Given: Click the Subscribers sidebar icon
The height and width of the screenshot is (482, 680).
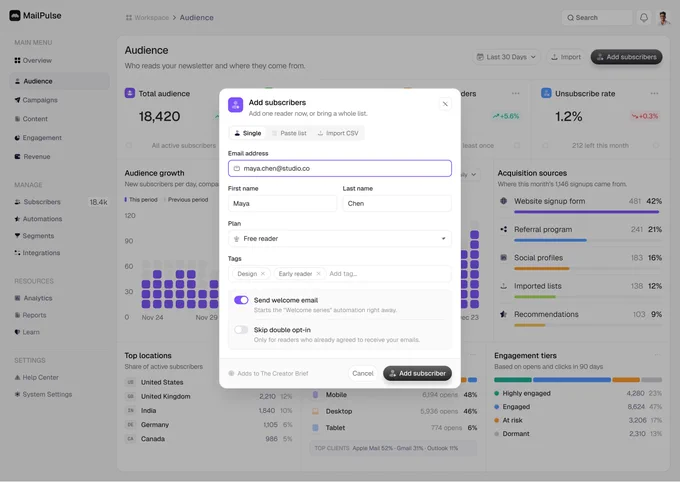Looking at the screenshot, I should [17, 202].
